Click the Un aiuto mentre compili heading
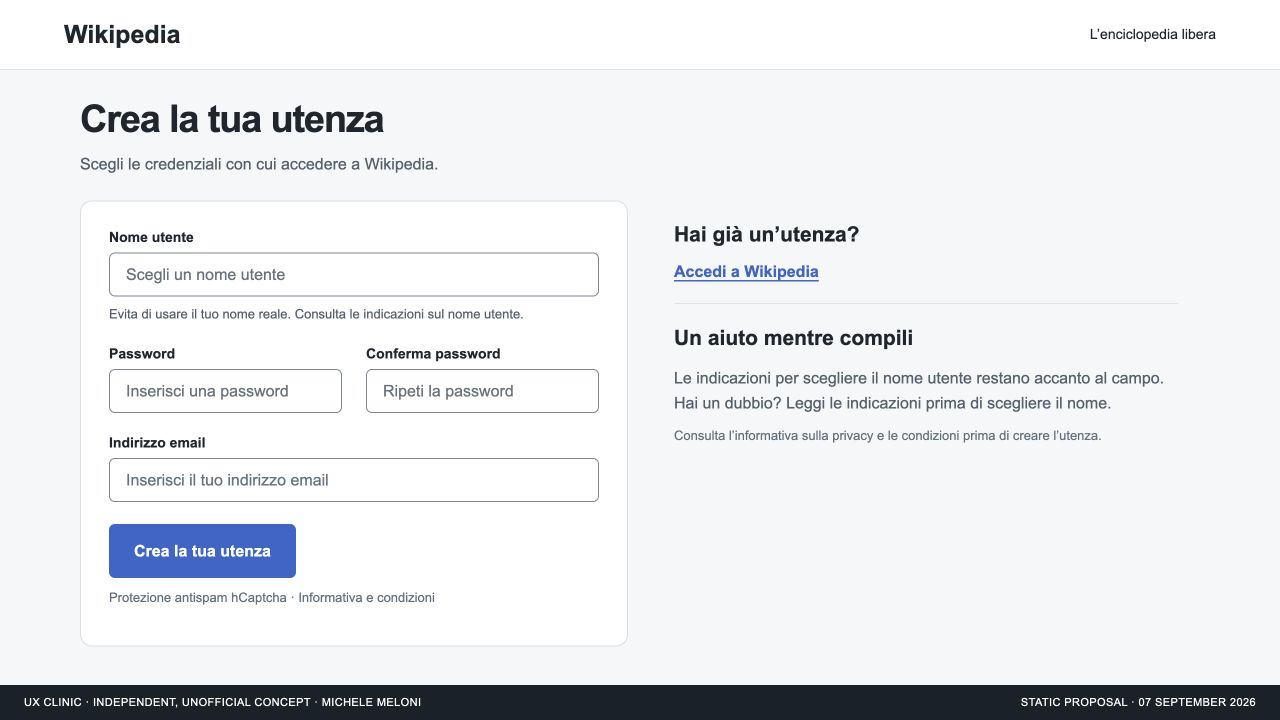Screen dimensions: 1280x720 point(793,338)
